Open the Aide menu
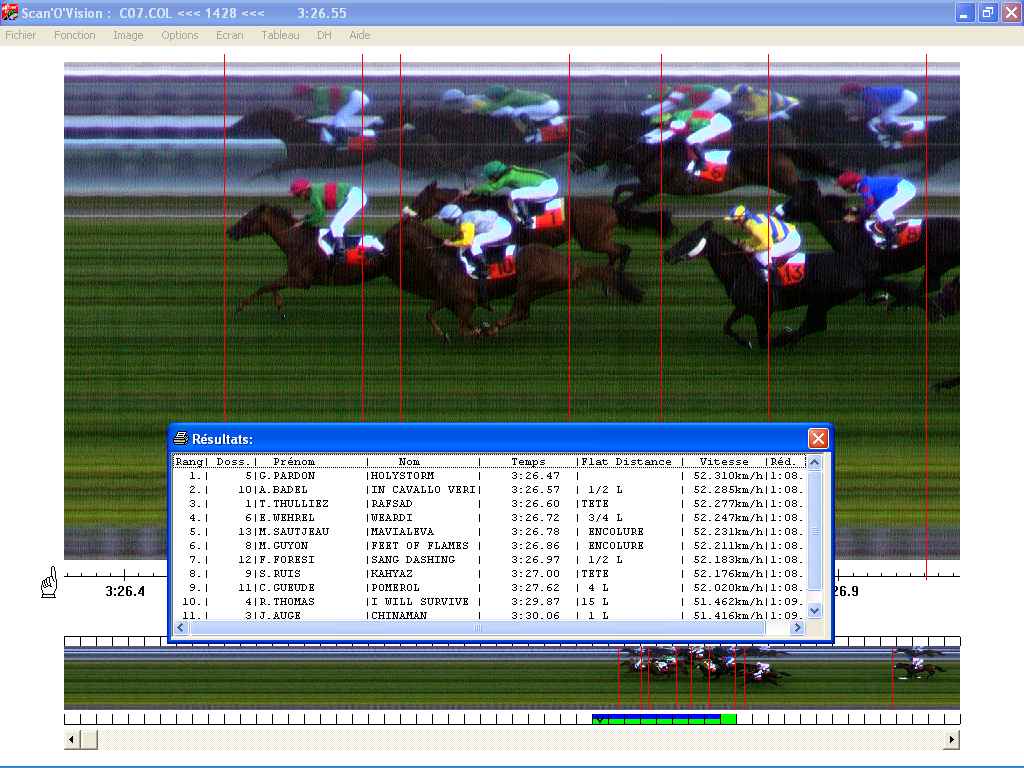The width and height of the screenshot is (1024, 768). coord(359,35)
